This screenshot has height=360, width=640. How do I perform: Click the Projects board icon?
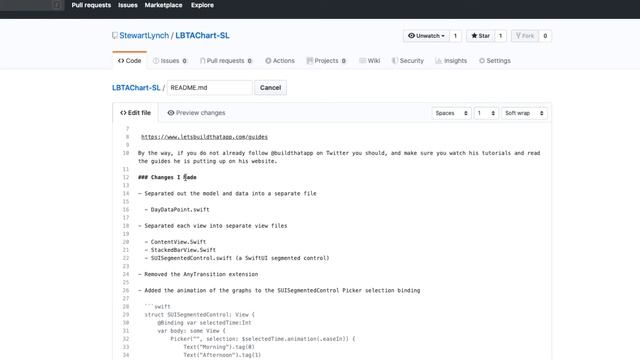point(310,61)
